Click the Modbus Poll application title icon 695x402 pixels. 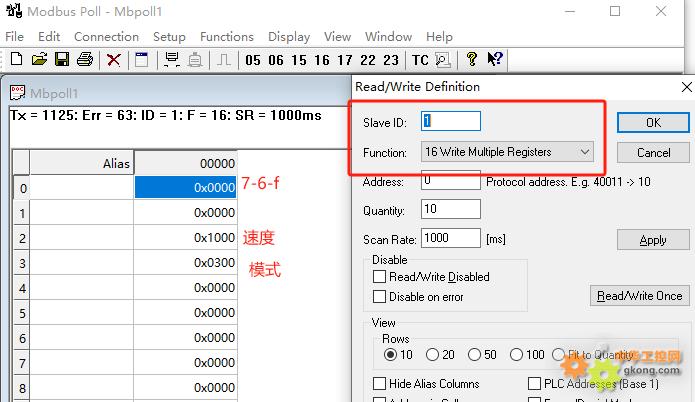pyautogui.click(x=14, y=10)
